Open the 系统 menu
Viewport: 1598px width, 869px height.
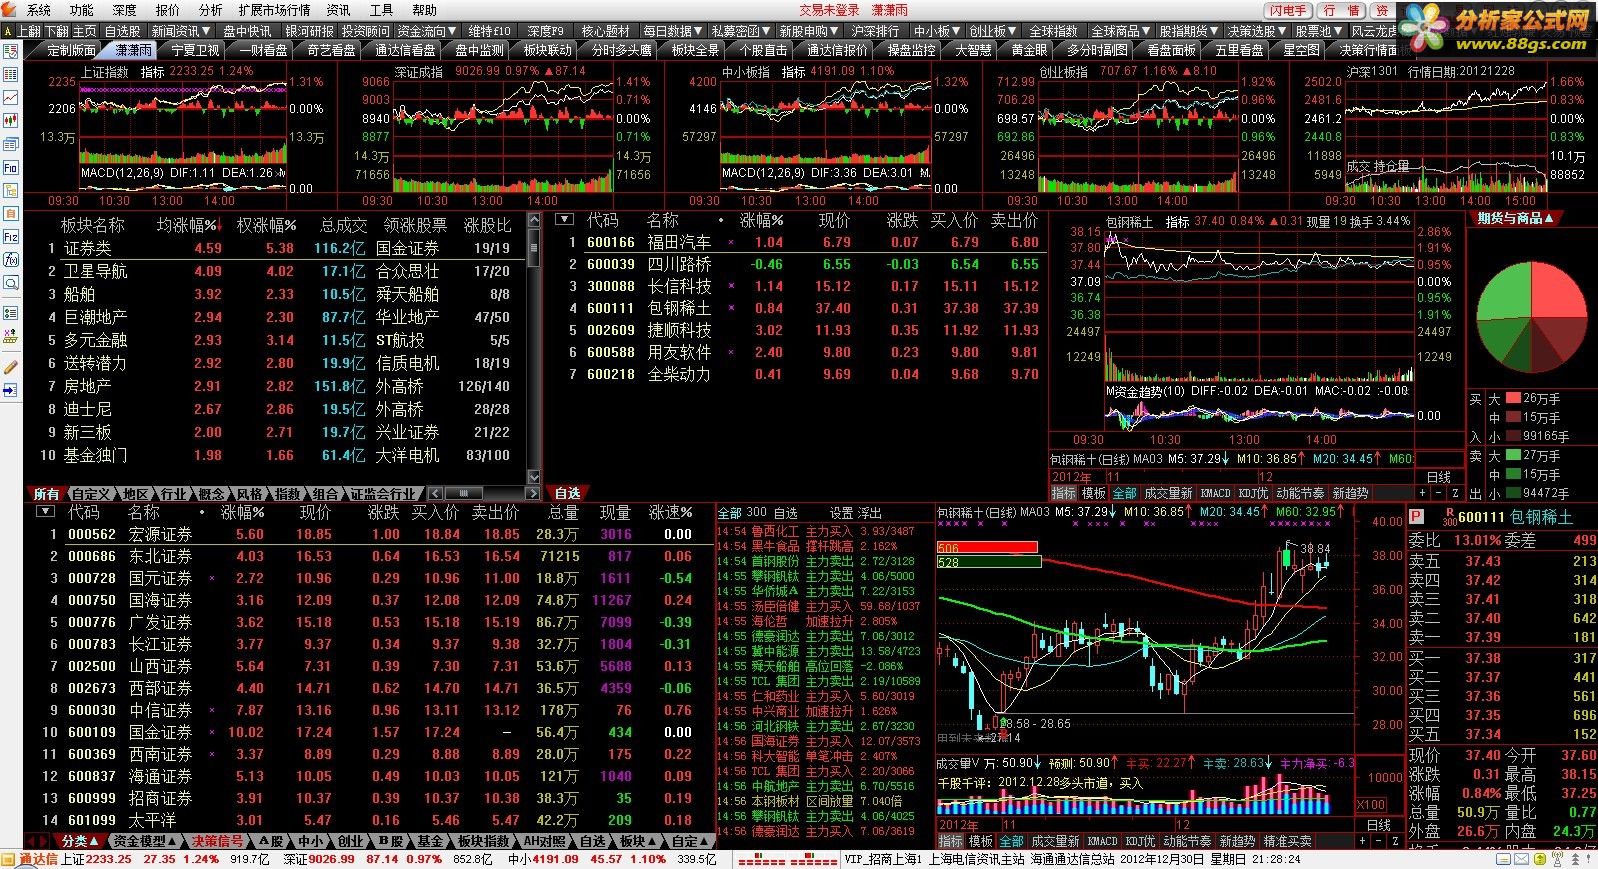click(x=38, y=10)
